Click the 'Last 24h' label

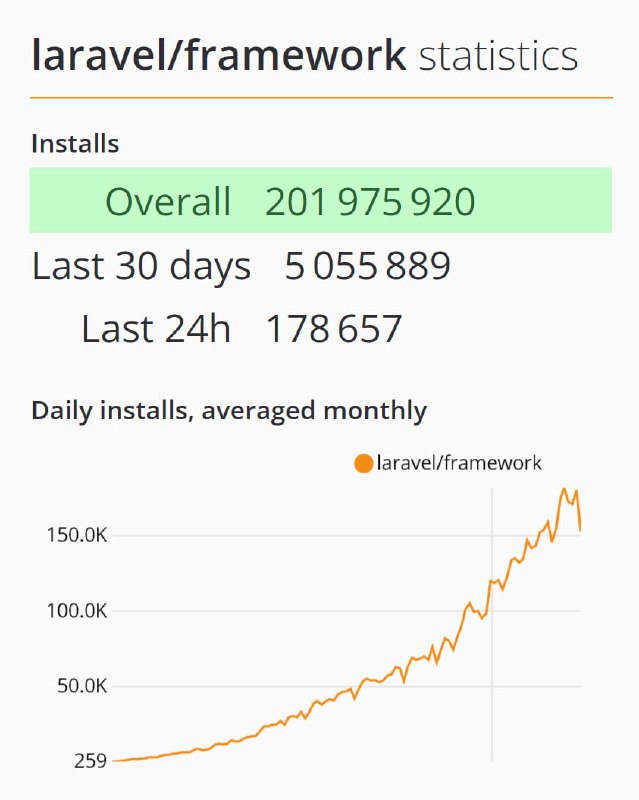156,329
